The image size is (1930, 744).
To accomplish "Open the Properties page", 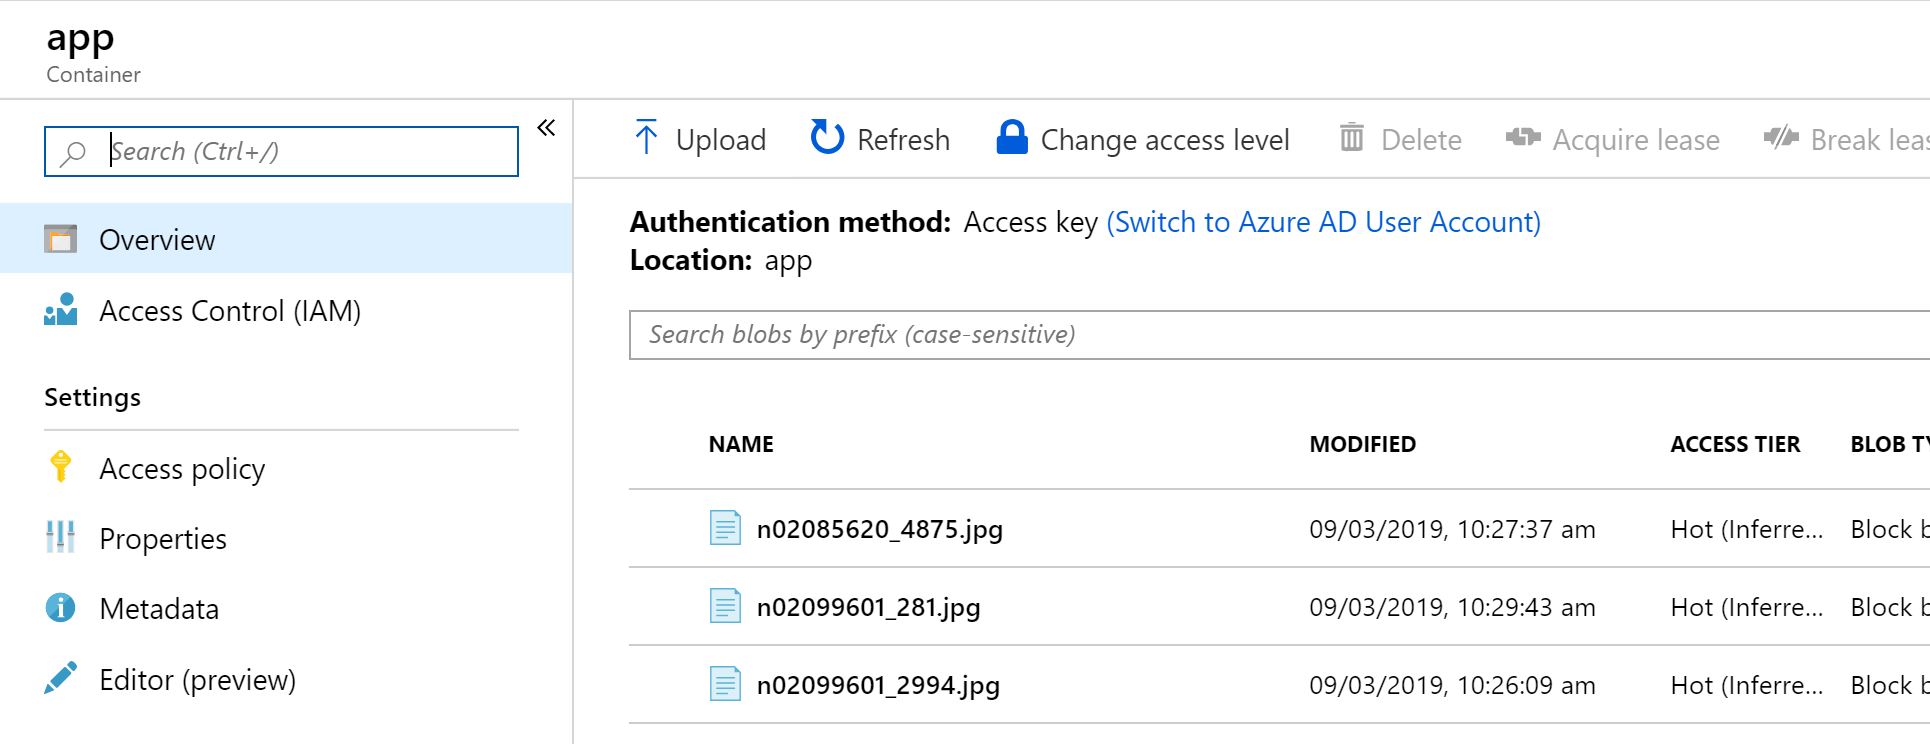I will click(x=163, y=538).
